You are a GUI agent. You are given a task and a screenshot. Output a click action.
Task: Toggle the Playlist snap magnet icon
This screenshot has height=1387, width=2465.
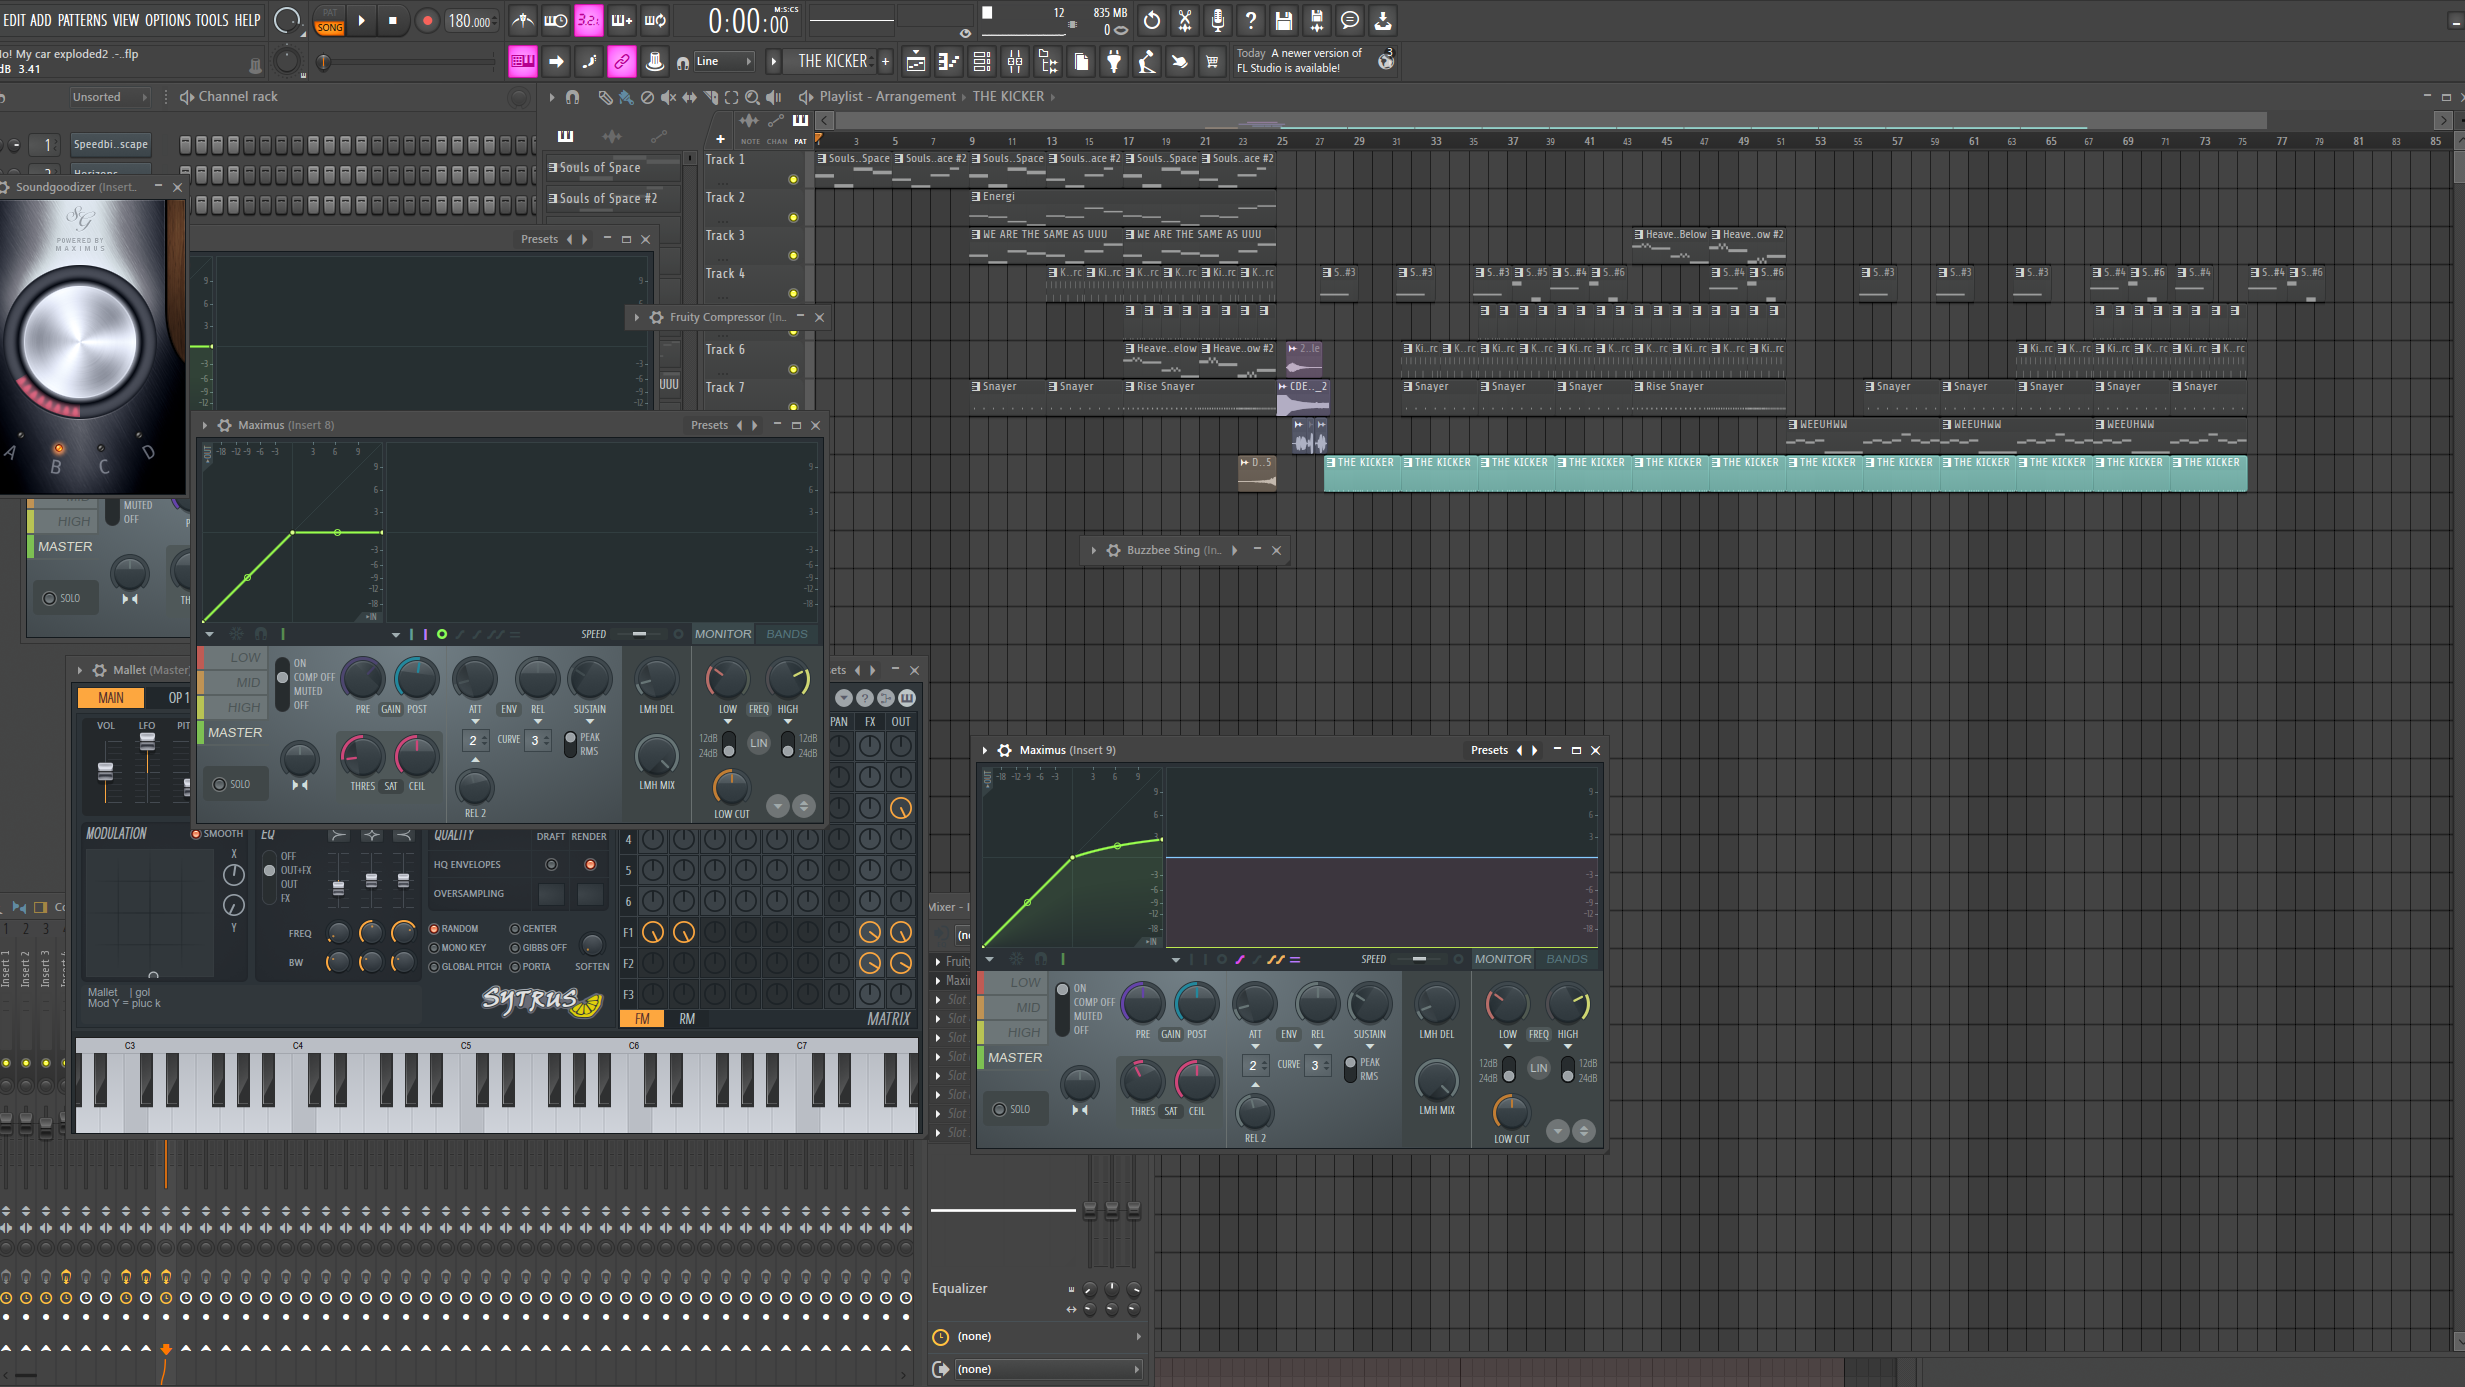pos(572,97)
